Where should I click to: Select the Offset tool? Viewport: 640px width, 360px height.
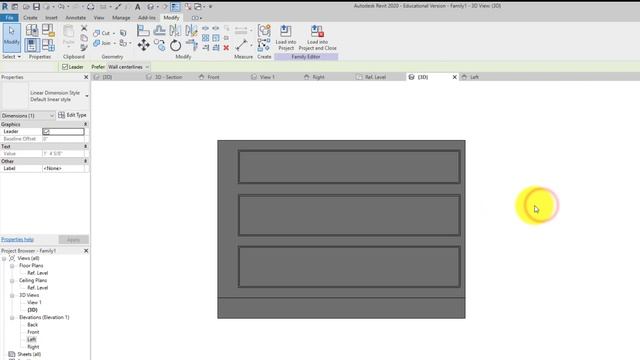[x=159, y=30]
